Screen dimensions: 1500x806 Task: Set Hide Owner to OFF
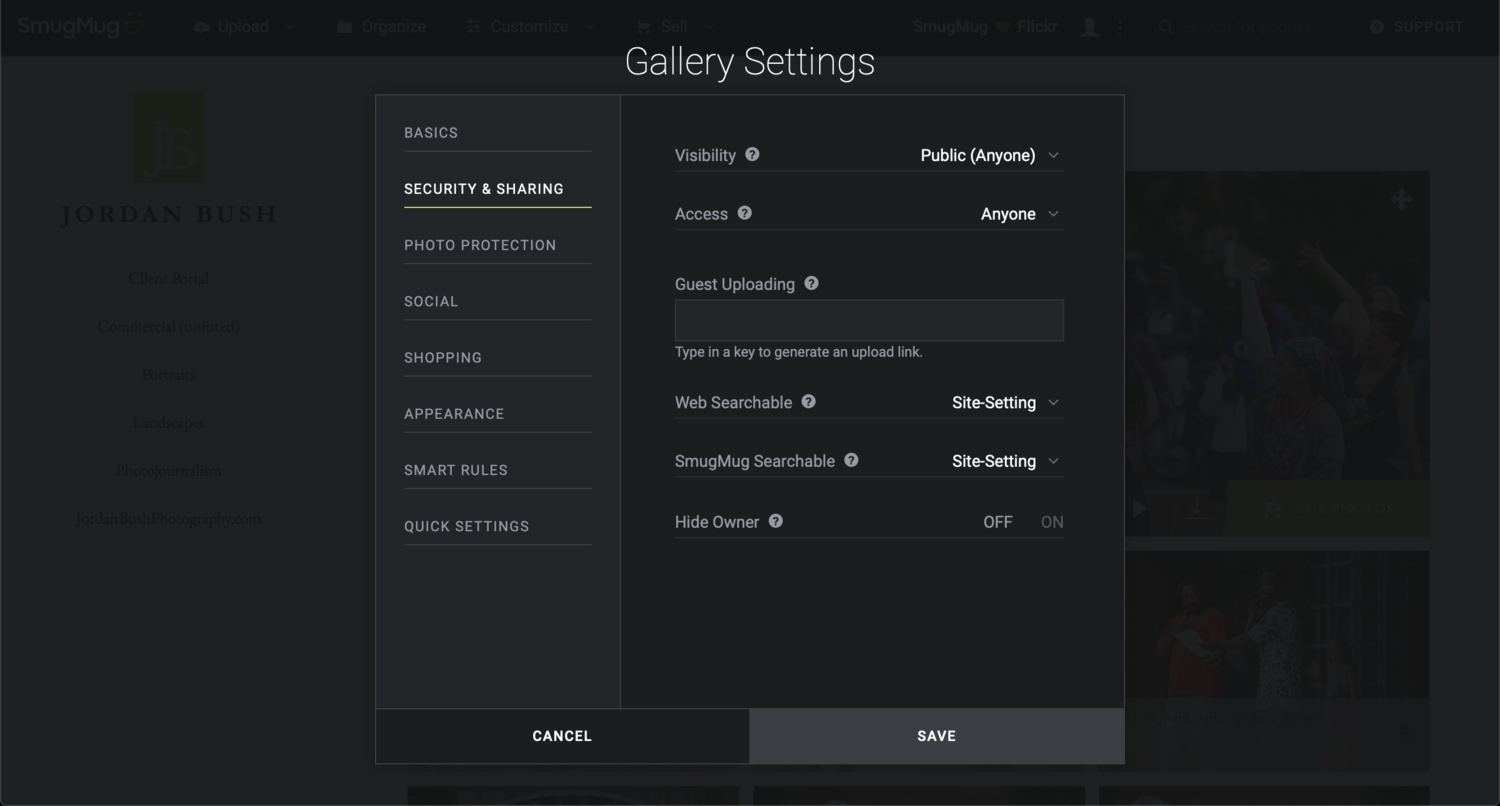997,522
